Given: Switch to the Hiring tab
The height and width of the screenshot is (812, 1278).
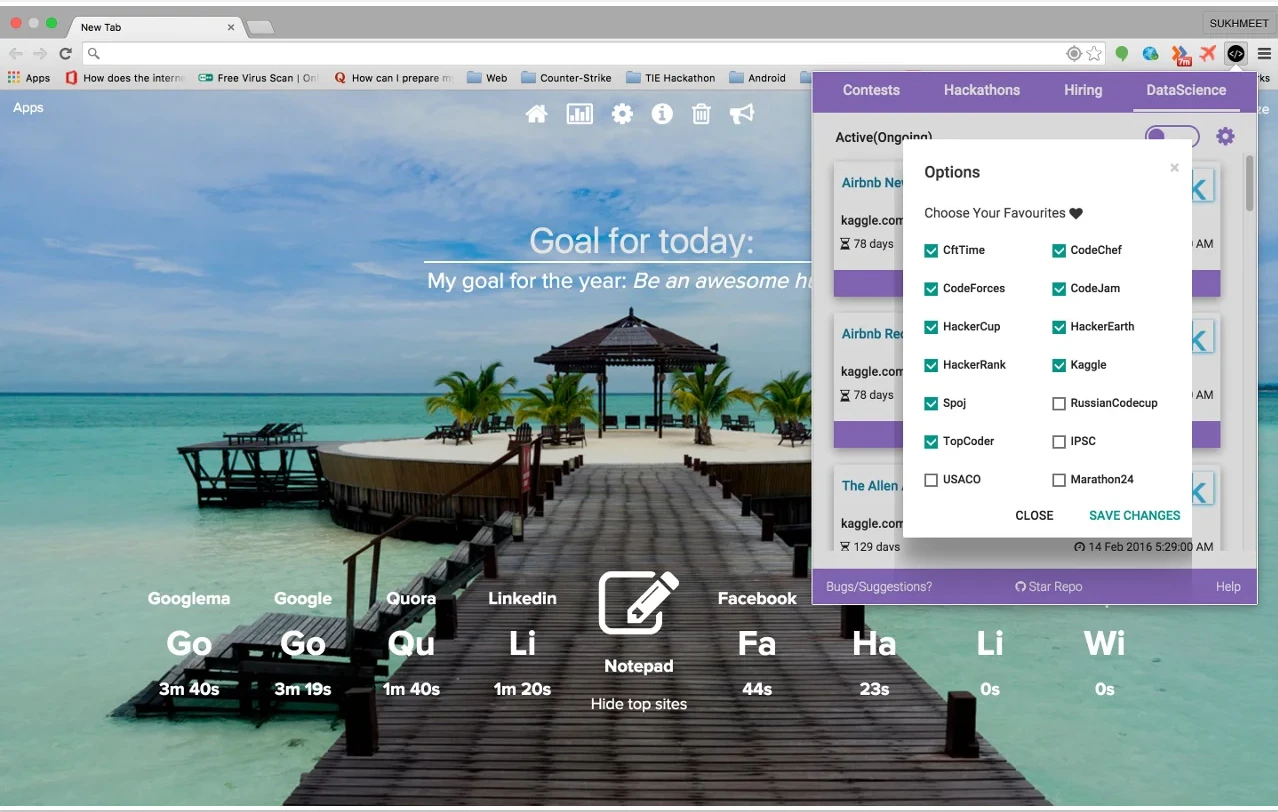Looking at the screenshot, I should coord(1083,90).
